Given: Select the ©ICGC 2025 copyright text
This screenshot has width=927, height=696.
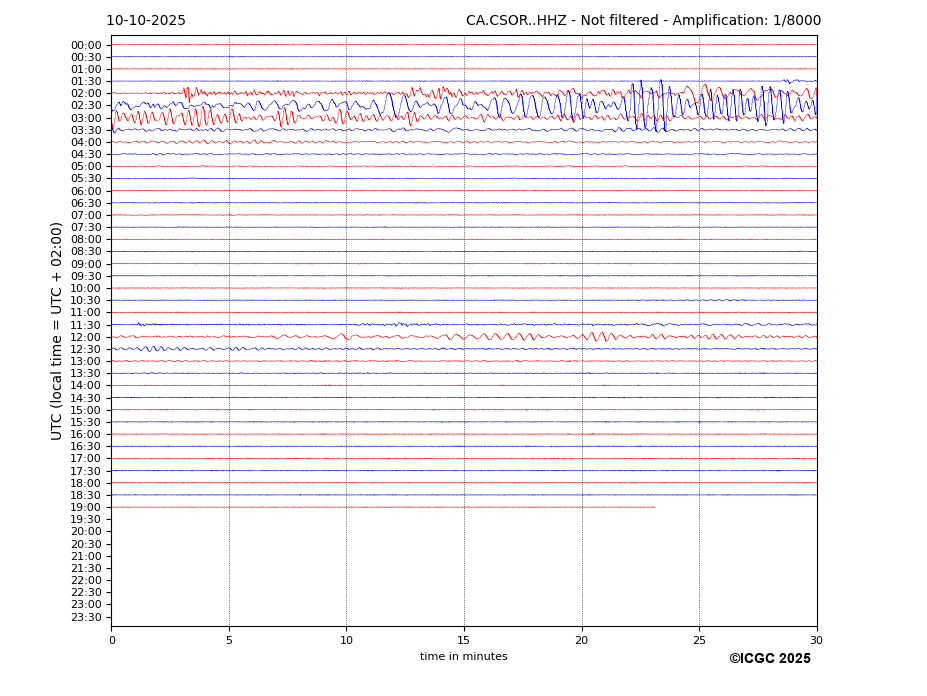Looking at the screenshot, I should click(769, 659).
